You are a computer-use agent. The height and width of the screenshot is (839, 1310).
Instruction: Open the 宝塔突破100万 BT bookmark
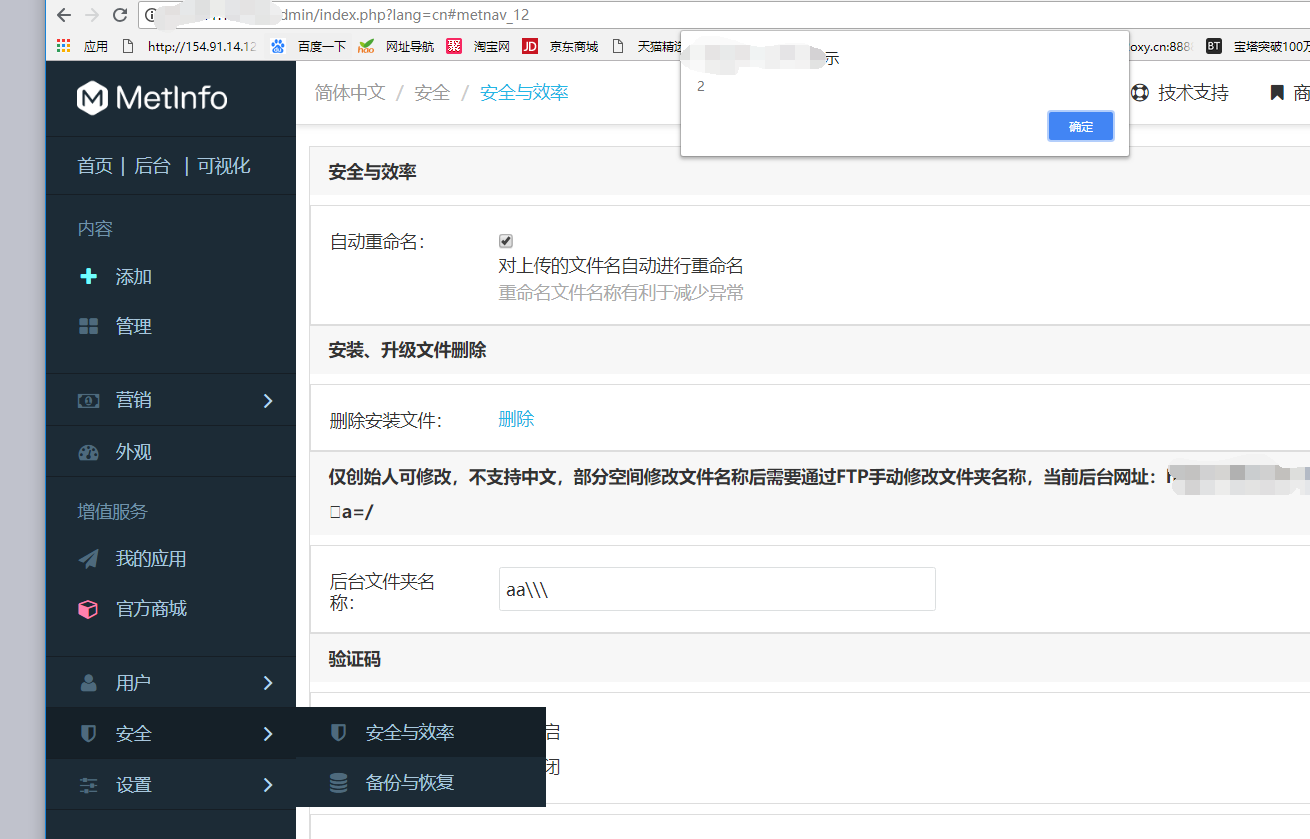point(1258,46)
